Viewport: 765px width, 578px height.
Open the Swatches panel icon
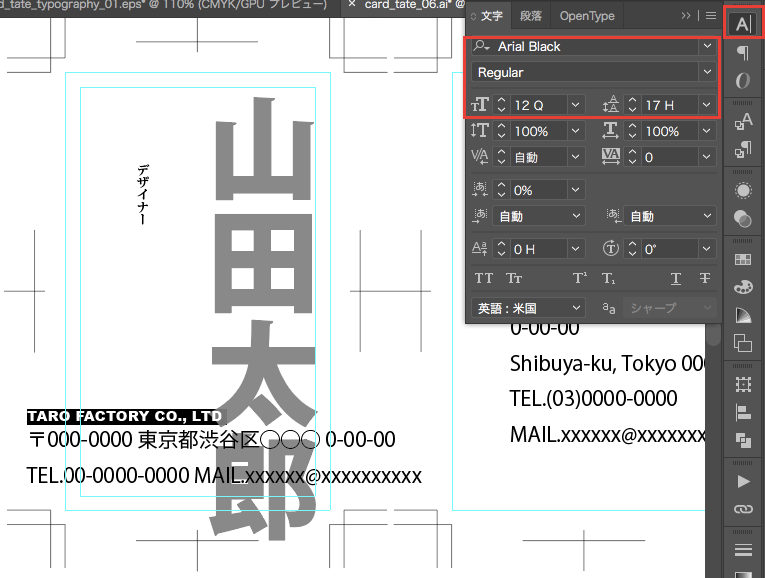point(742,259)
